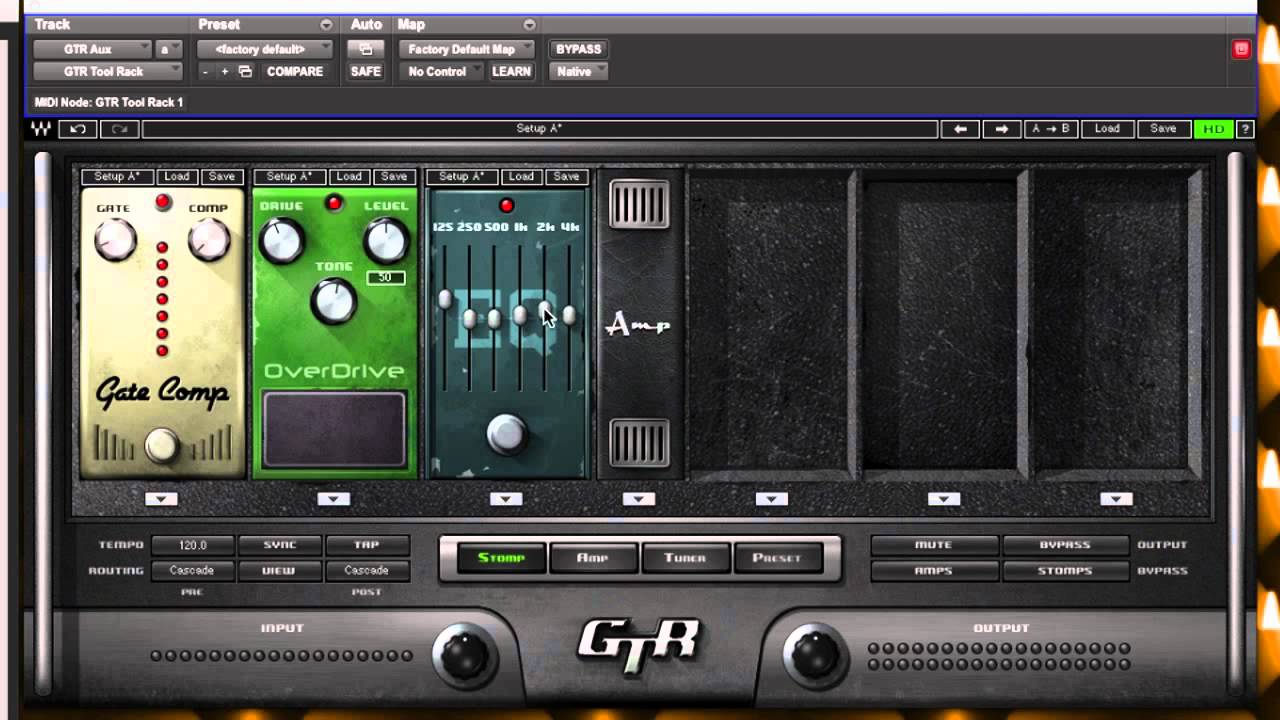Image resolution: width=1280 pixels, height=720 pixels.
Task: Open the 'a' insert slot dropdown
Action: pos(170,49)
